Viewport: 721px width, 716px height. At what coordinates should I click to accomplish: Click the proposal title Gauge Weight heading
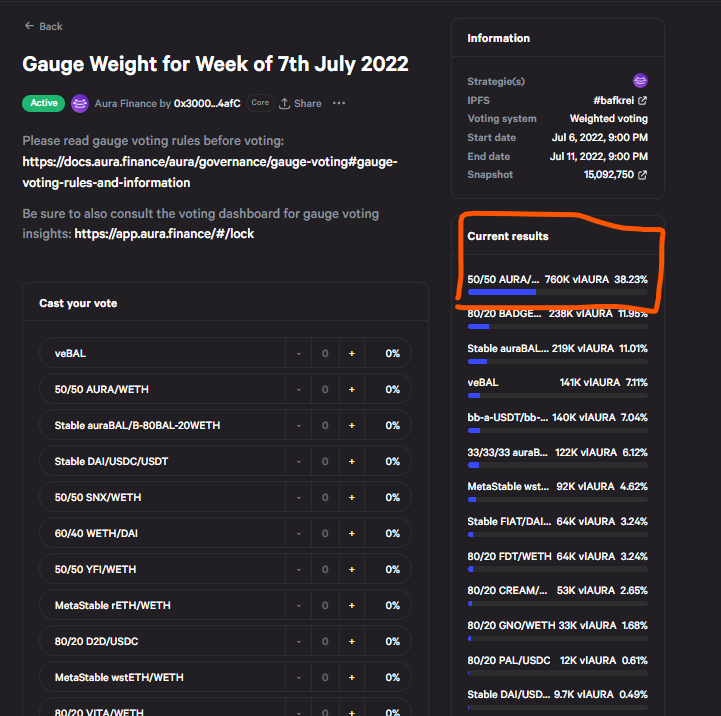coord(215,64)
